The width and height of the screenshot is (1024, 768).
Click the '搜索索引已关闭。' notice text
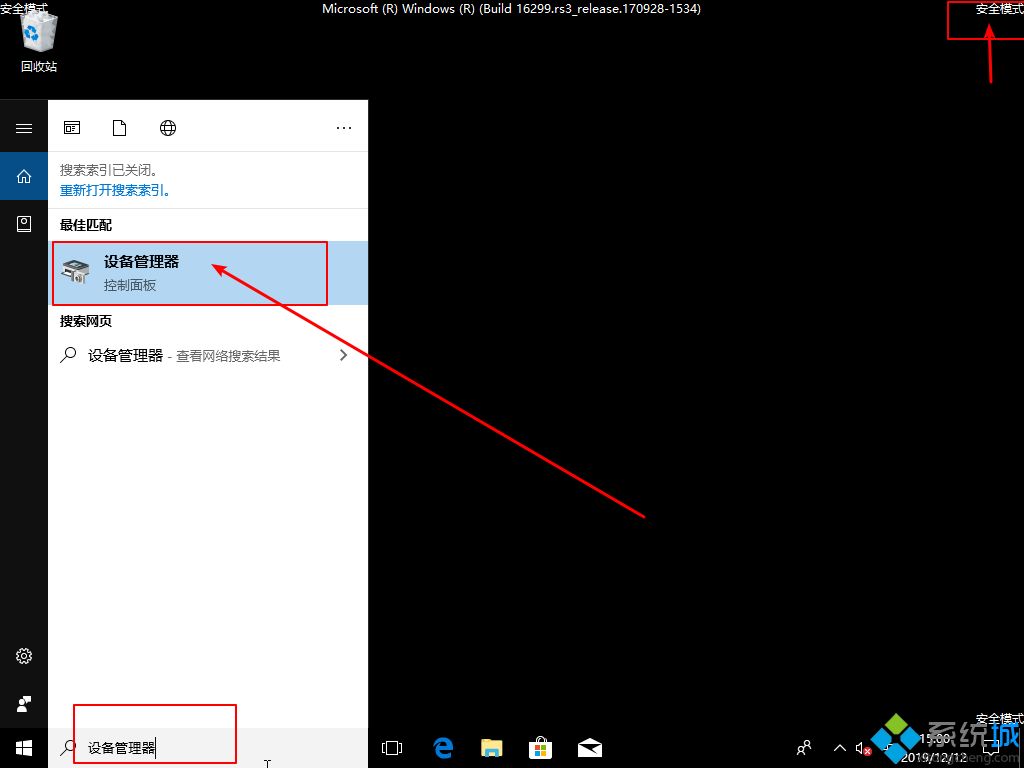109,170
